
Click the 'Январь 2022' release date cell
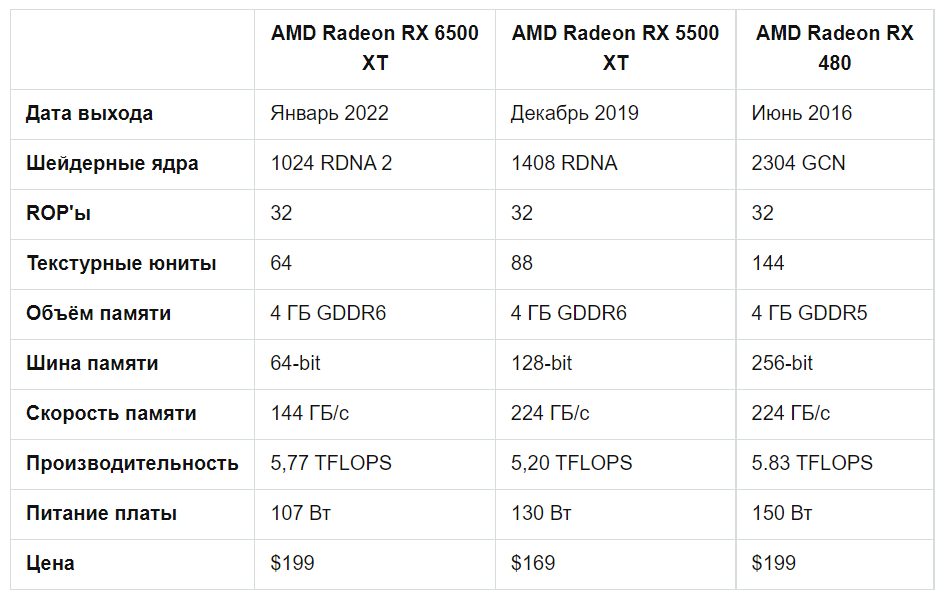click(329, 113)
